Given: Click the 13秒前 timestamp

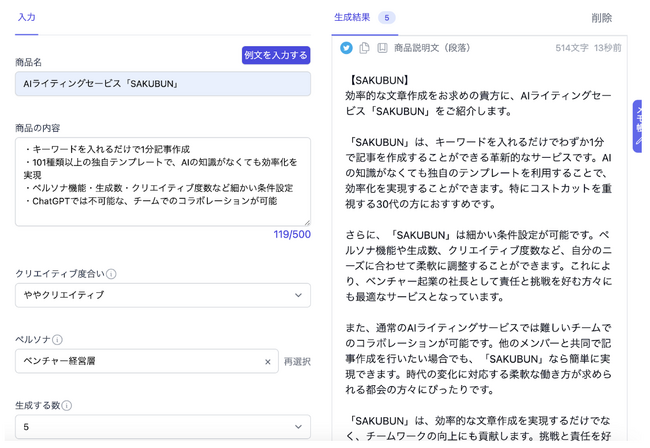Looking at the screenshot, I should point(608,48).
